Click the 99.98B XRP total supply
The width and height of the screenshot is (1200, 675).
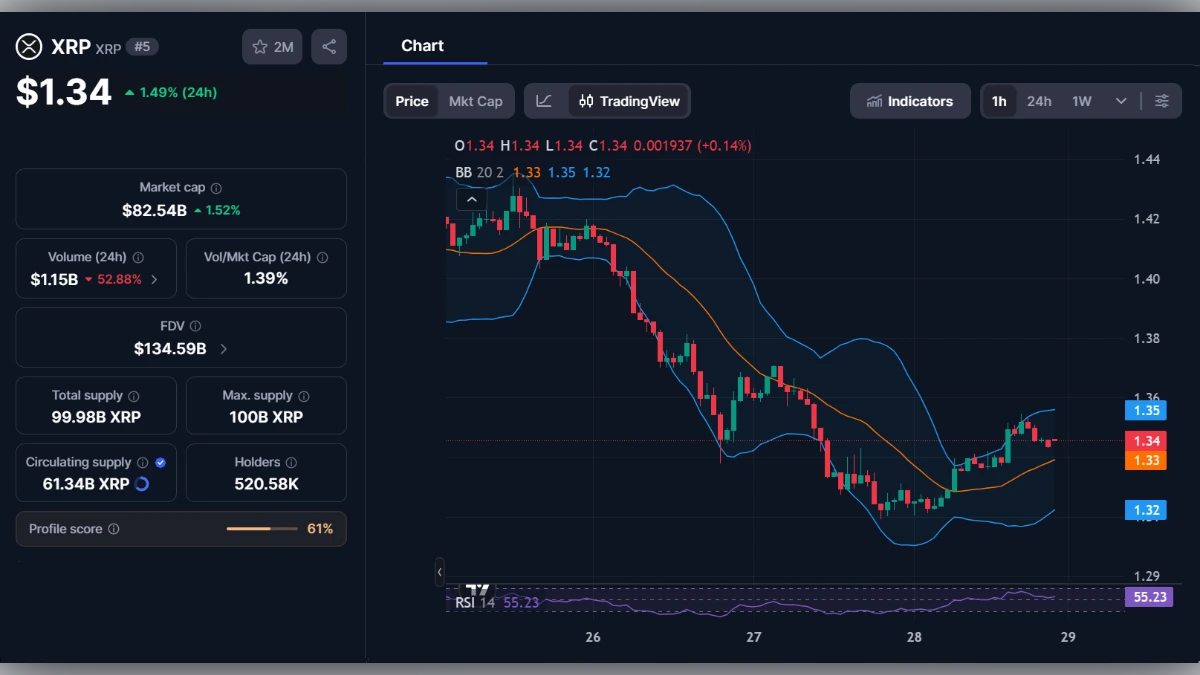click(96, 417)
